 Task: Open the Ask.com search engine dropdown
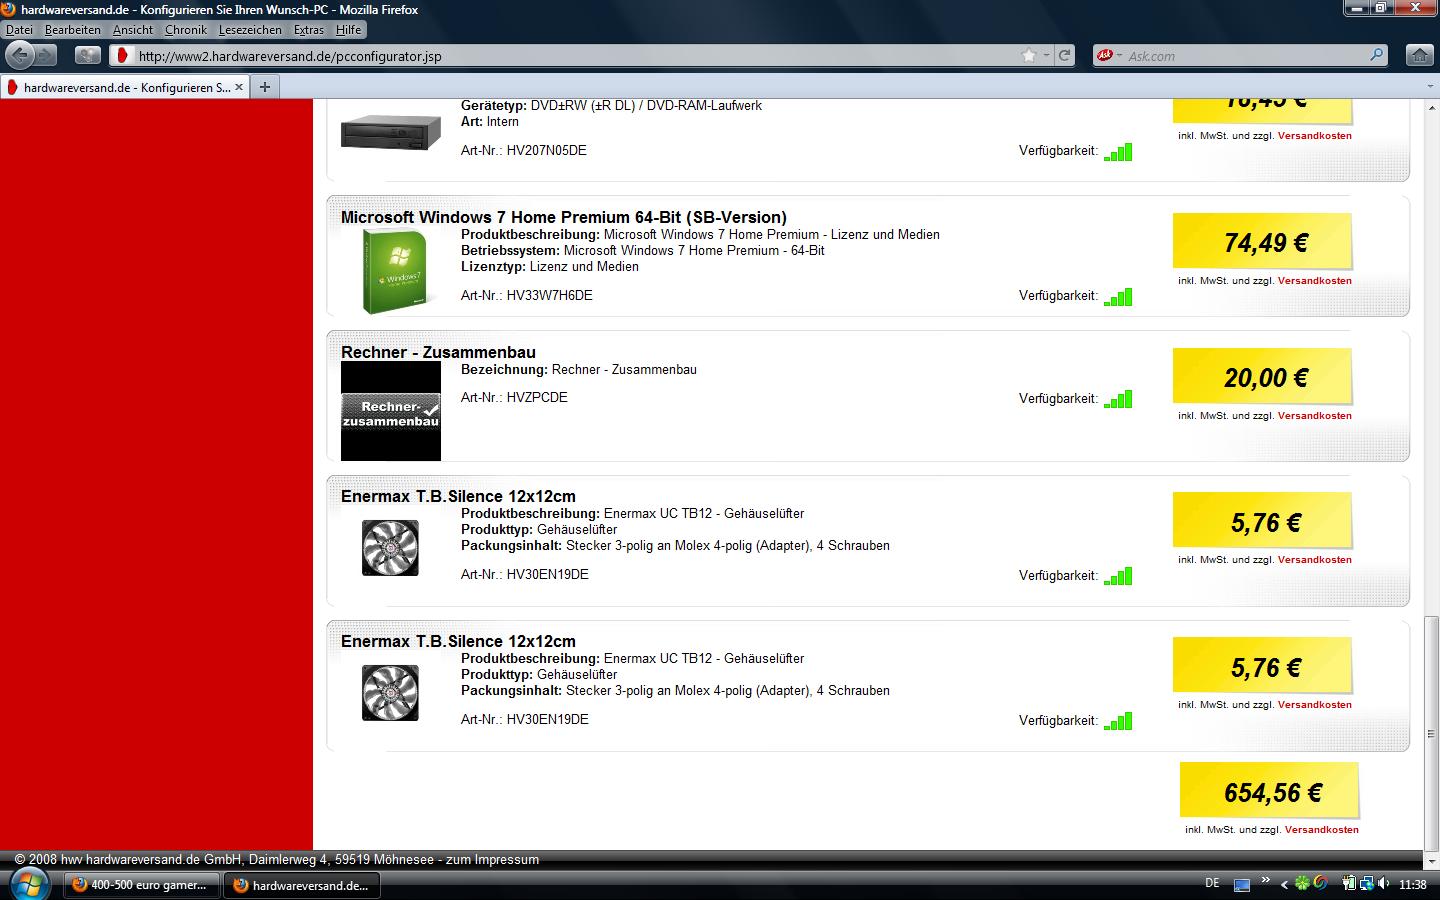(1109, 55)
